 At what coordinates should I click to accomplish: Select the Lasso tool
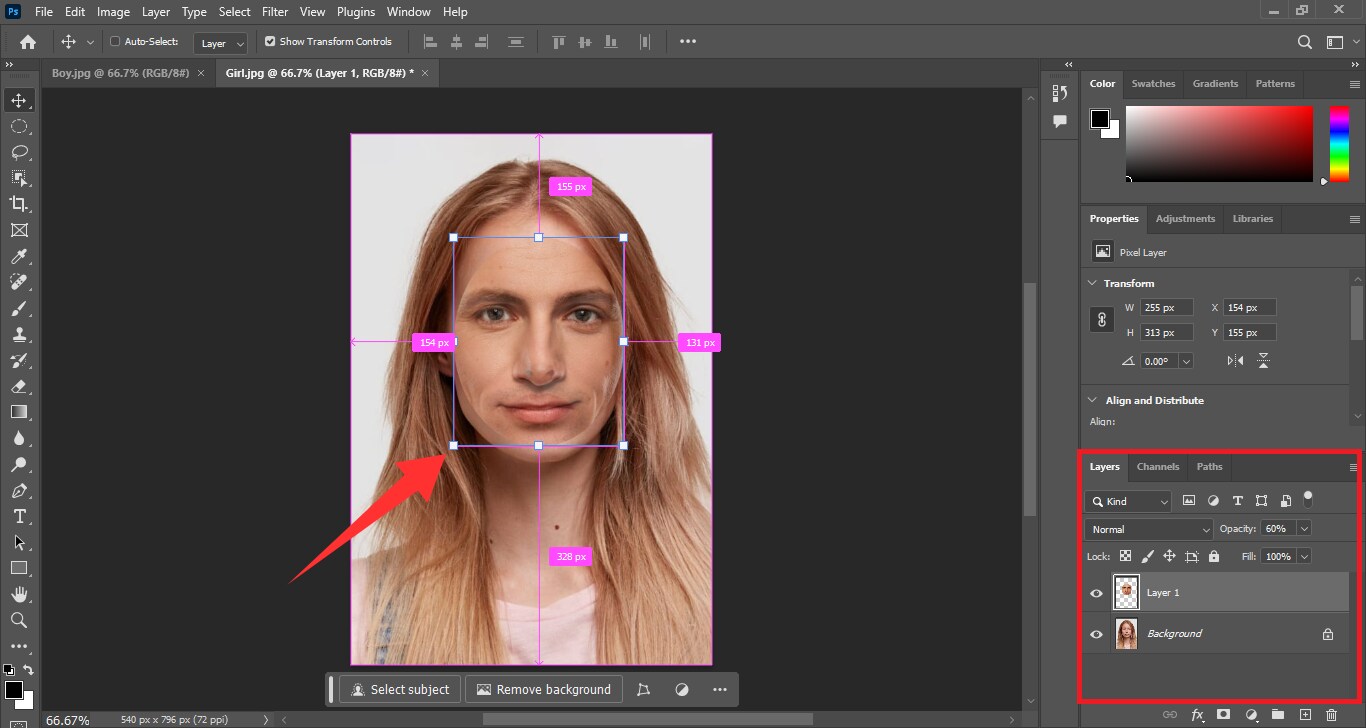[x=19, y=152]
